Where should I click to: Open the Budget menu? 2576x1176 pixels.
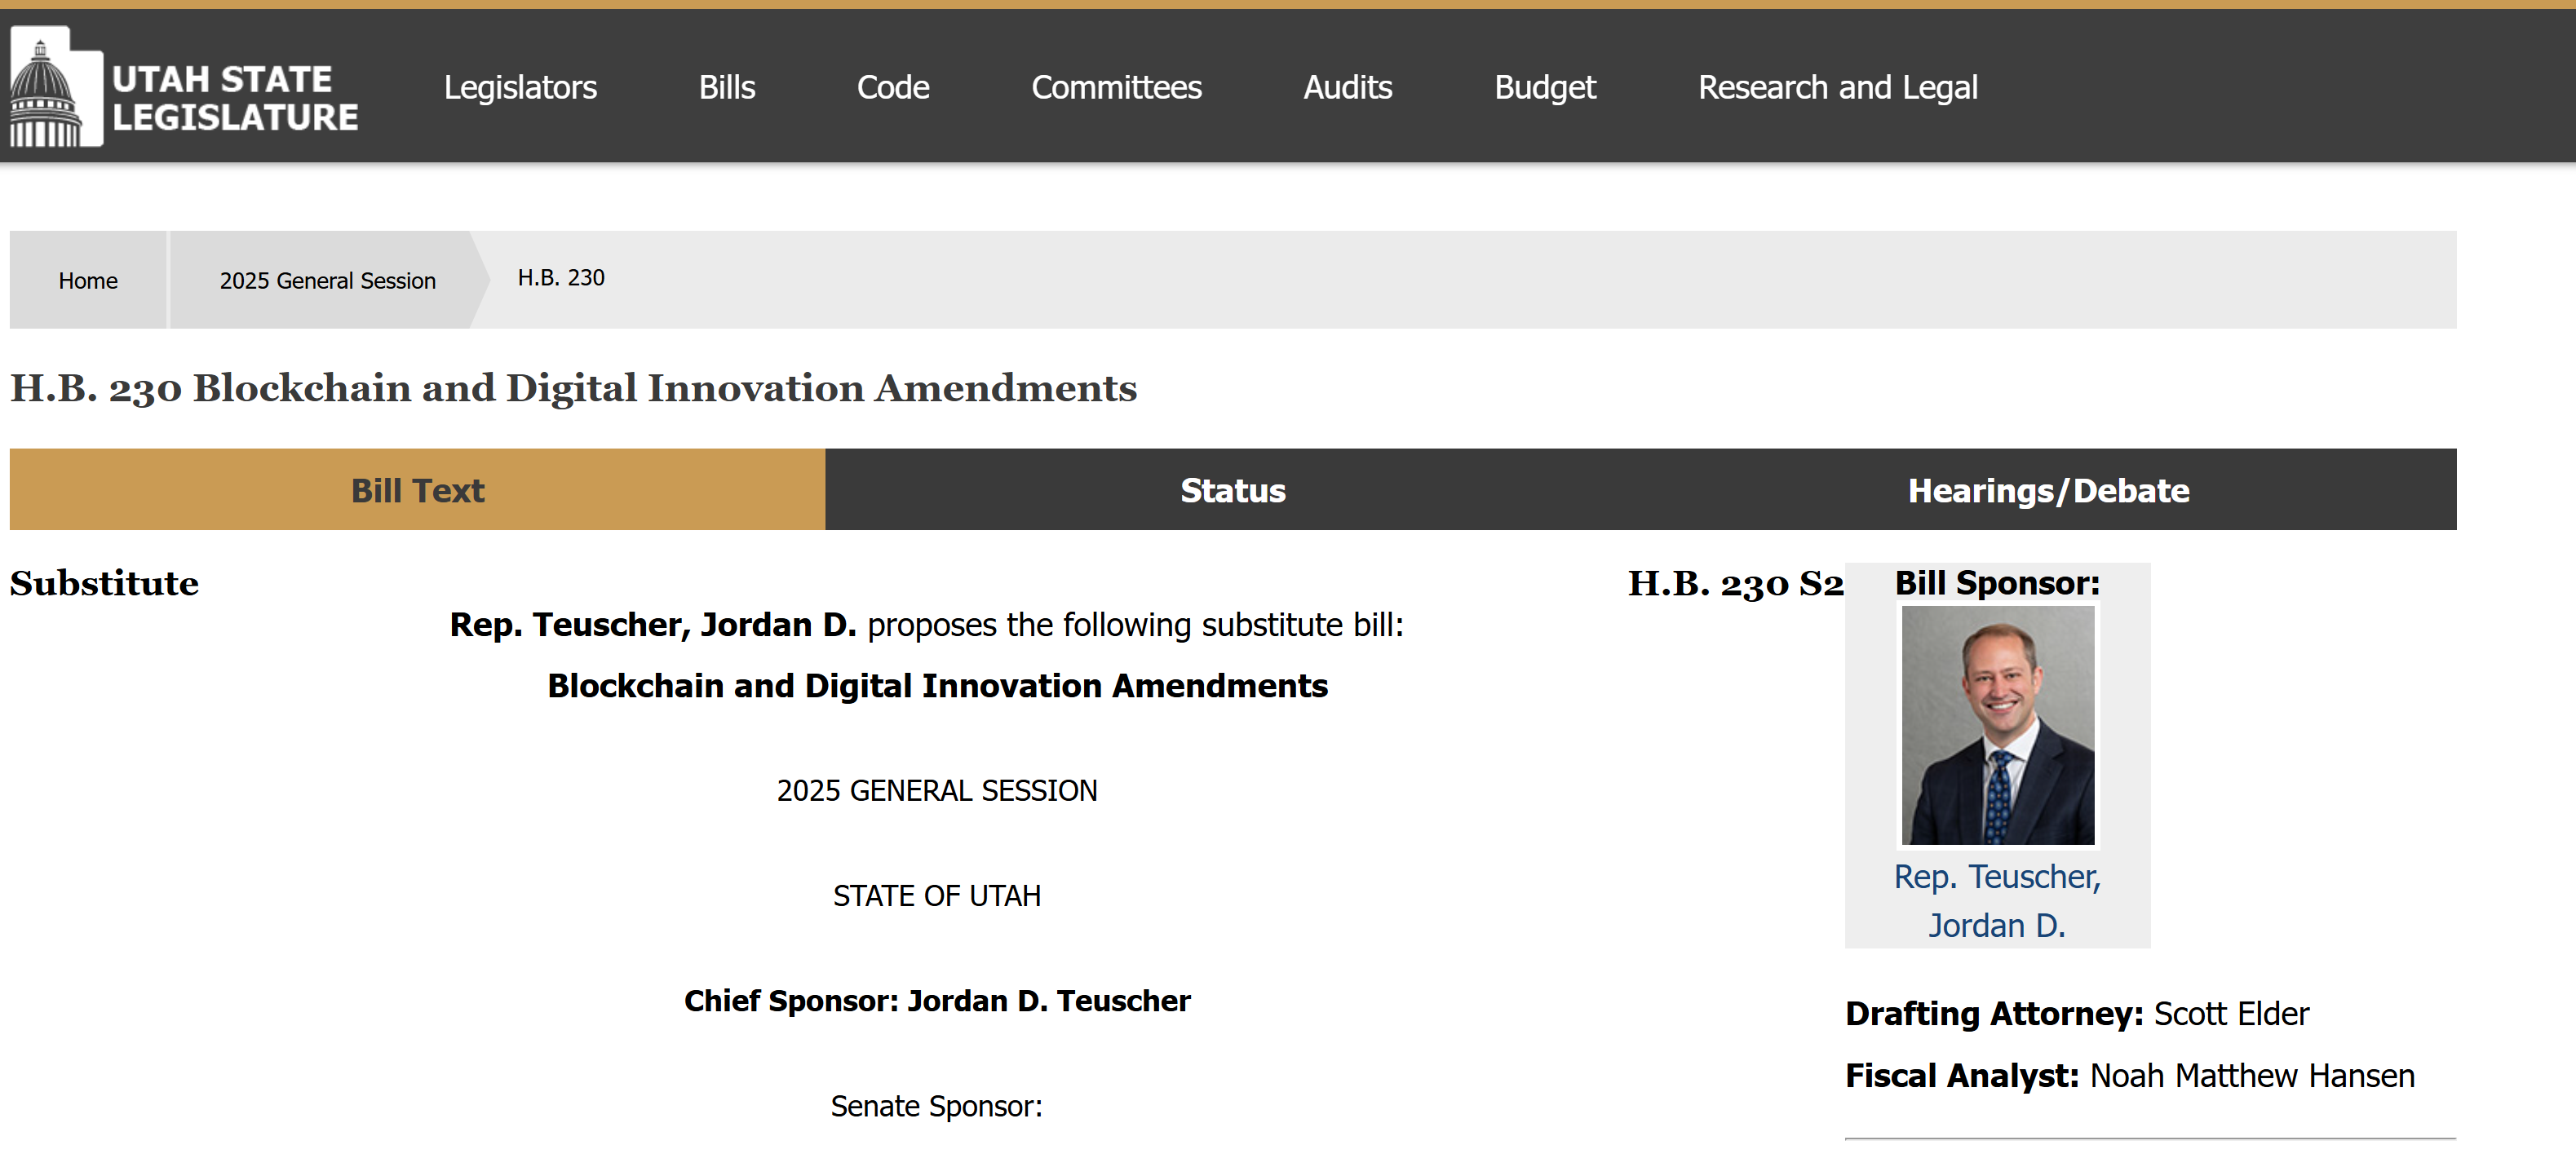1545,87
